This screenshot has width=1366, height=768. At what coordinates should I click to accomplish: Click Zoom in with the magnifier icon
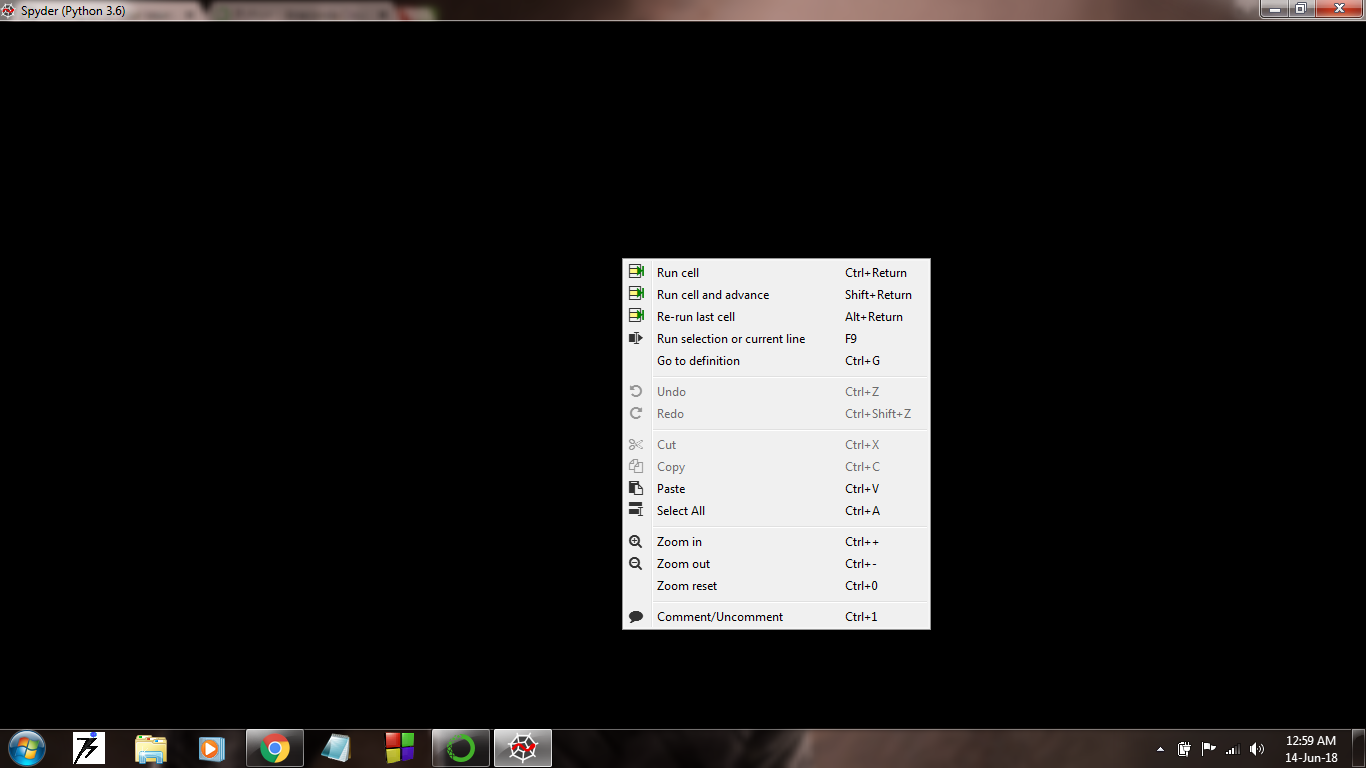click(776, 541)
